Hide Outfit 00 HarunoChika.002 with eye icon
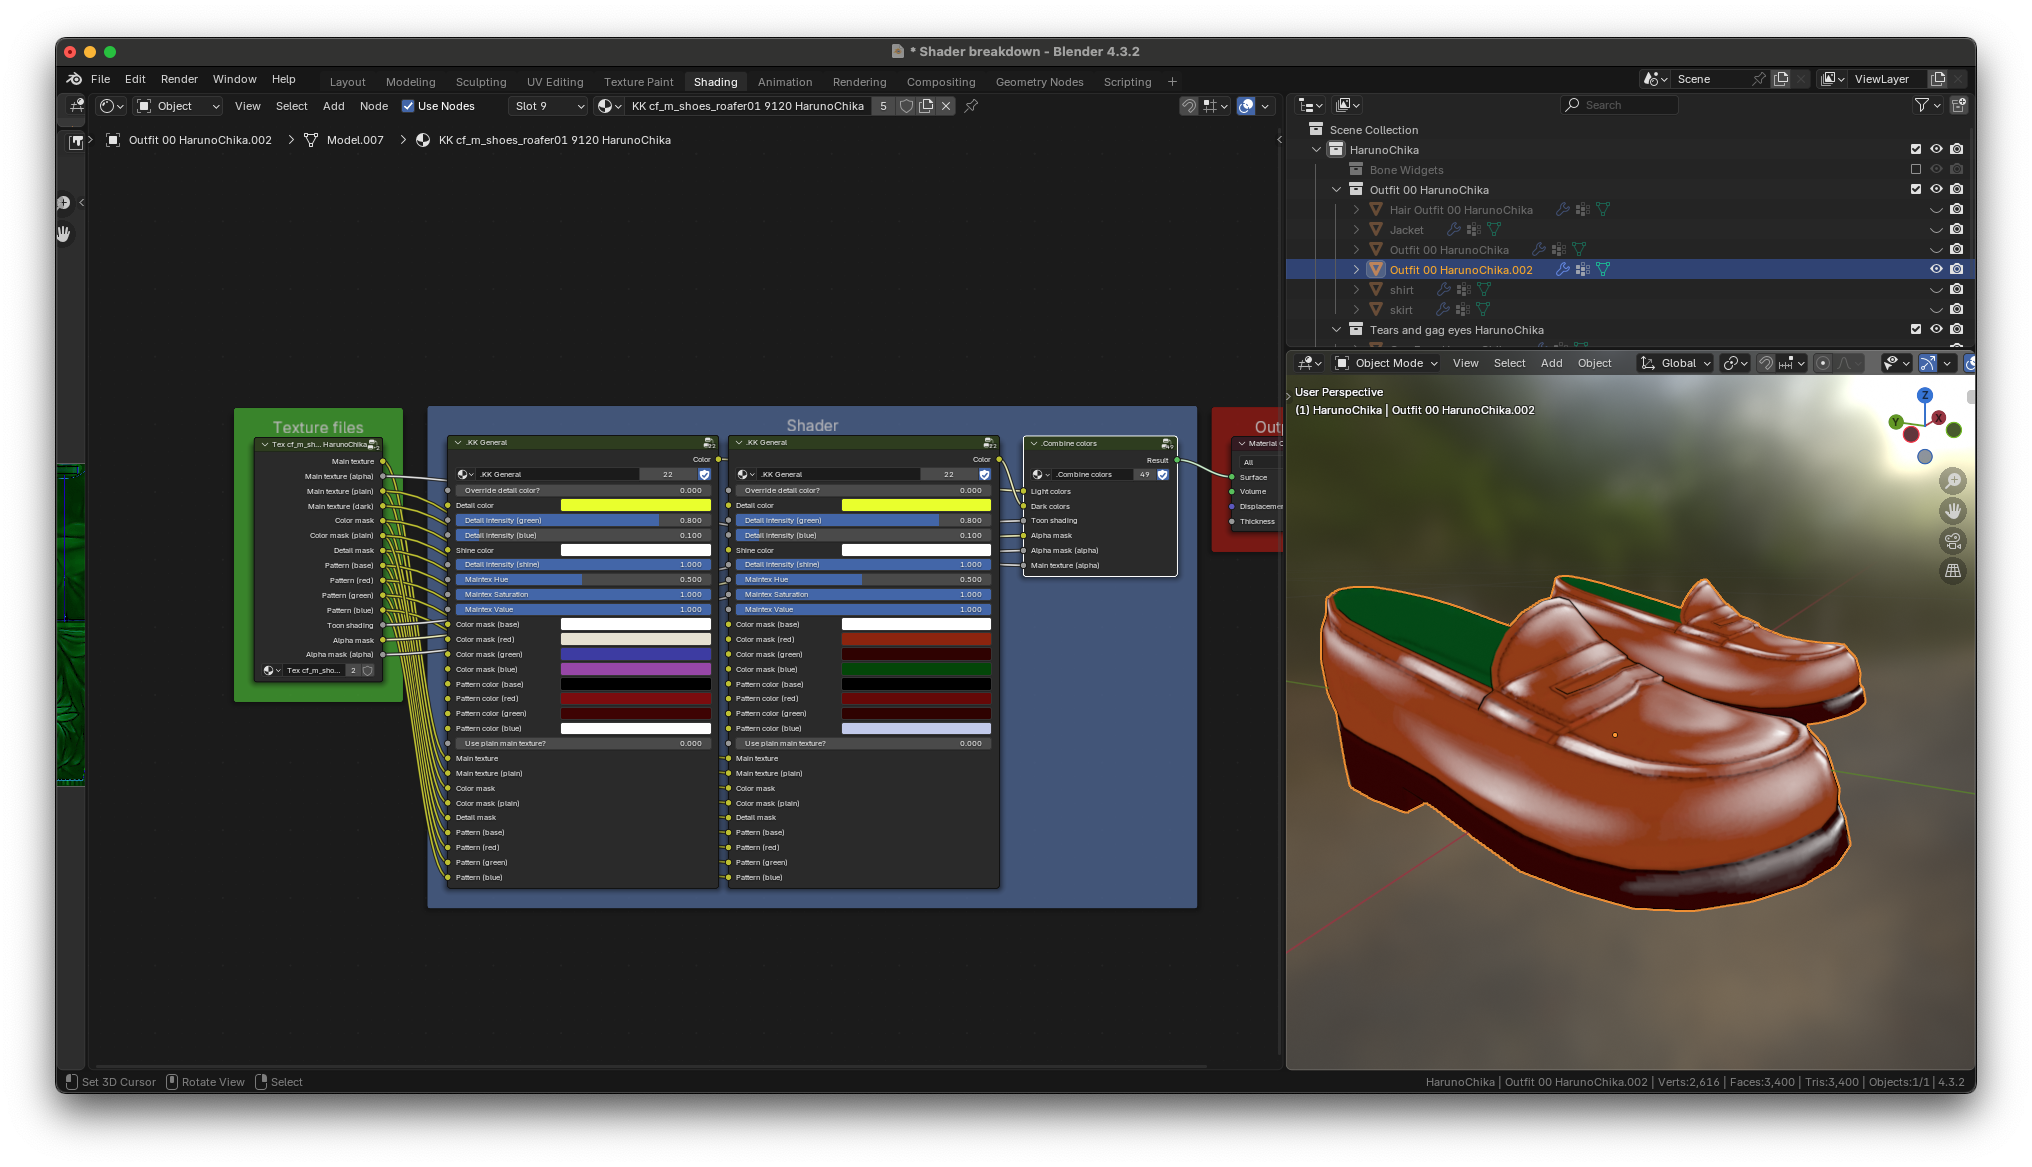Screen dimensions: 2032x1167 pyautogui.click(x=1936, y=269)
